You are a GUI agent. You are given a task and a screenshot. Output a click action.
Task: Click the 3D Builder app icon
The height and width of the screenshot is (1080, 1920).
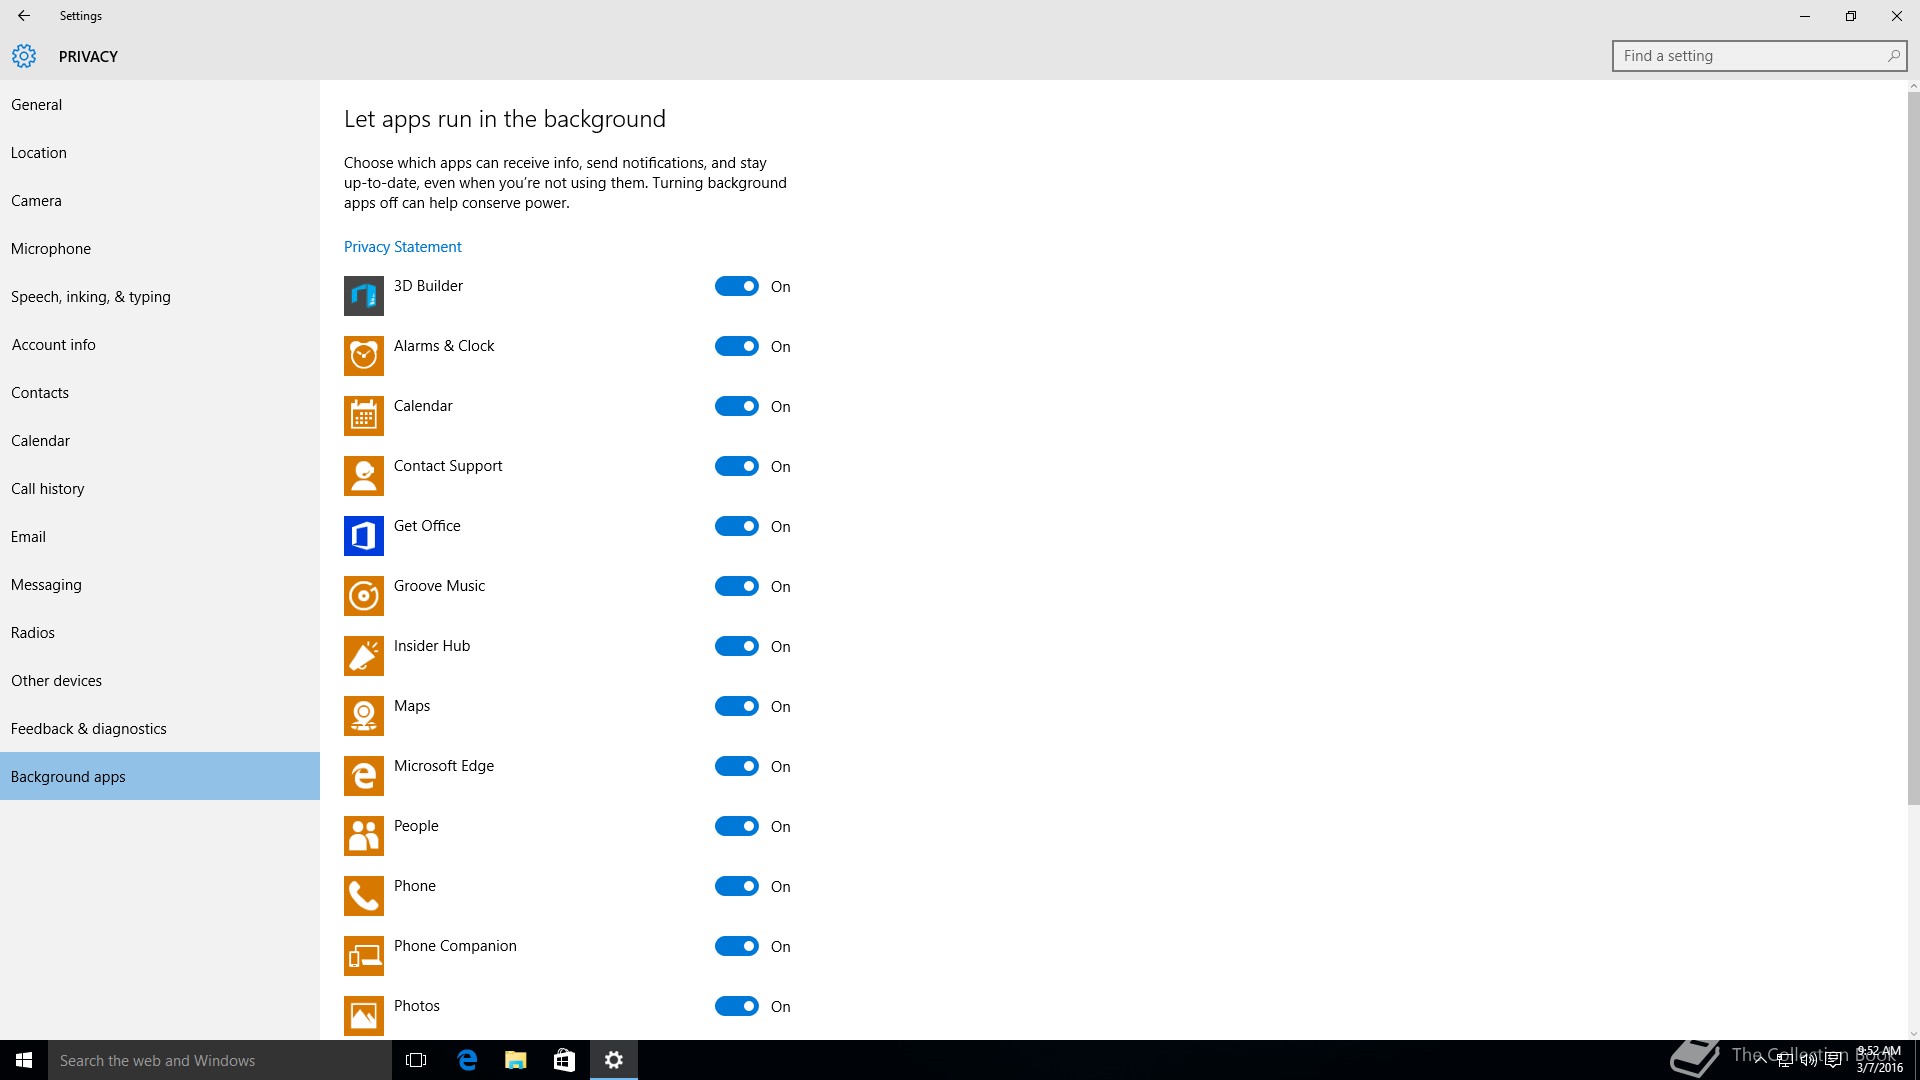[x=364, y=296]
